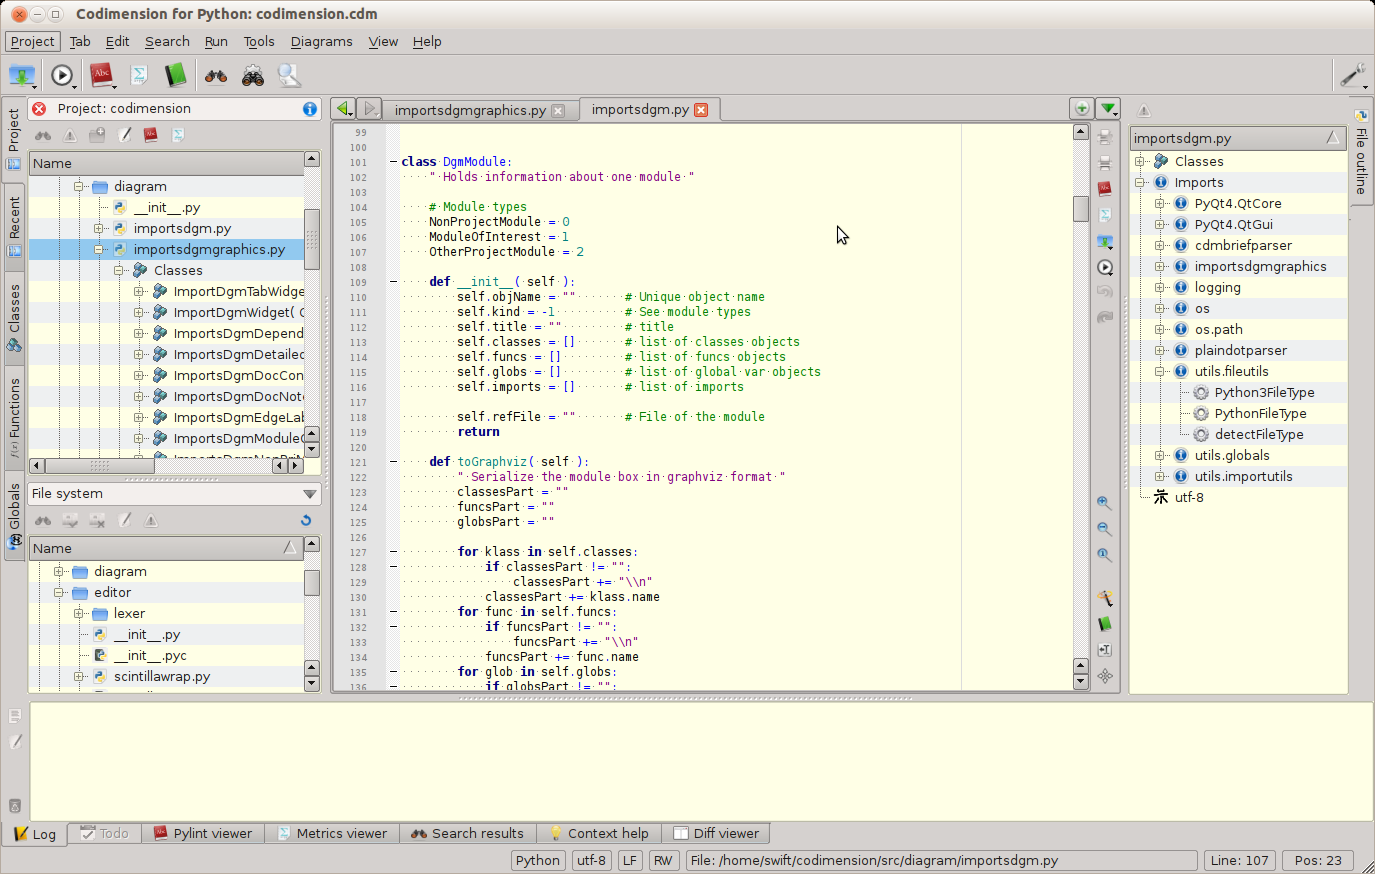Switch to the Diff viewer panel
This screenshot has height=874, width=1375.
[x=717, y=833]
